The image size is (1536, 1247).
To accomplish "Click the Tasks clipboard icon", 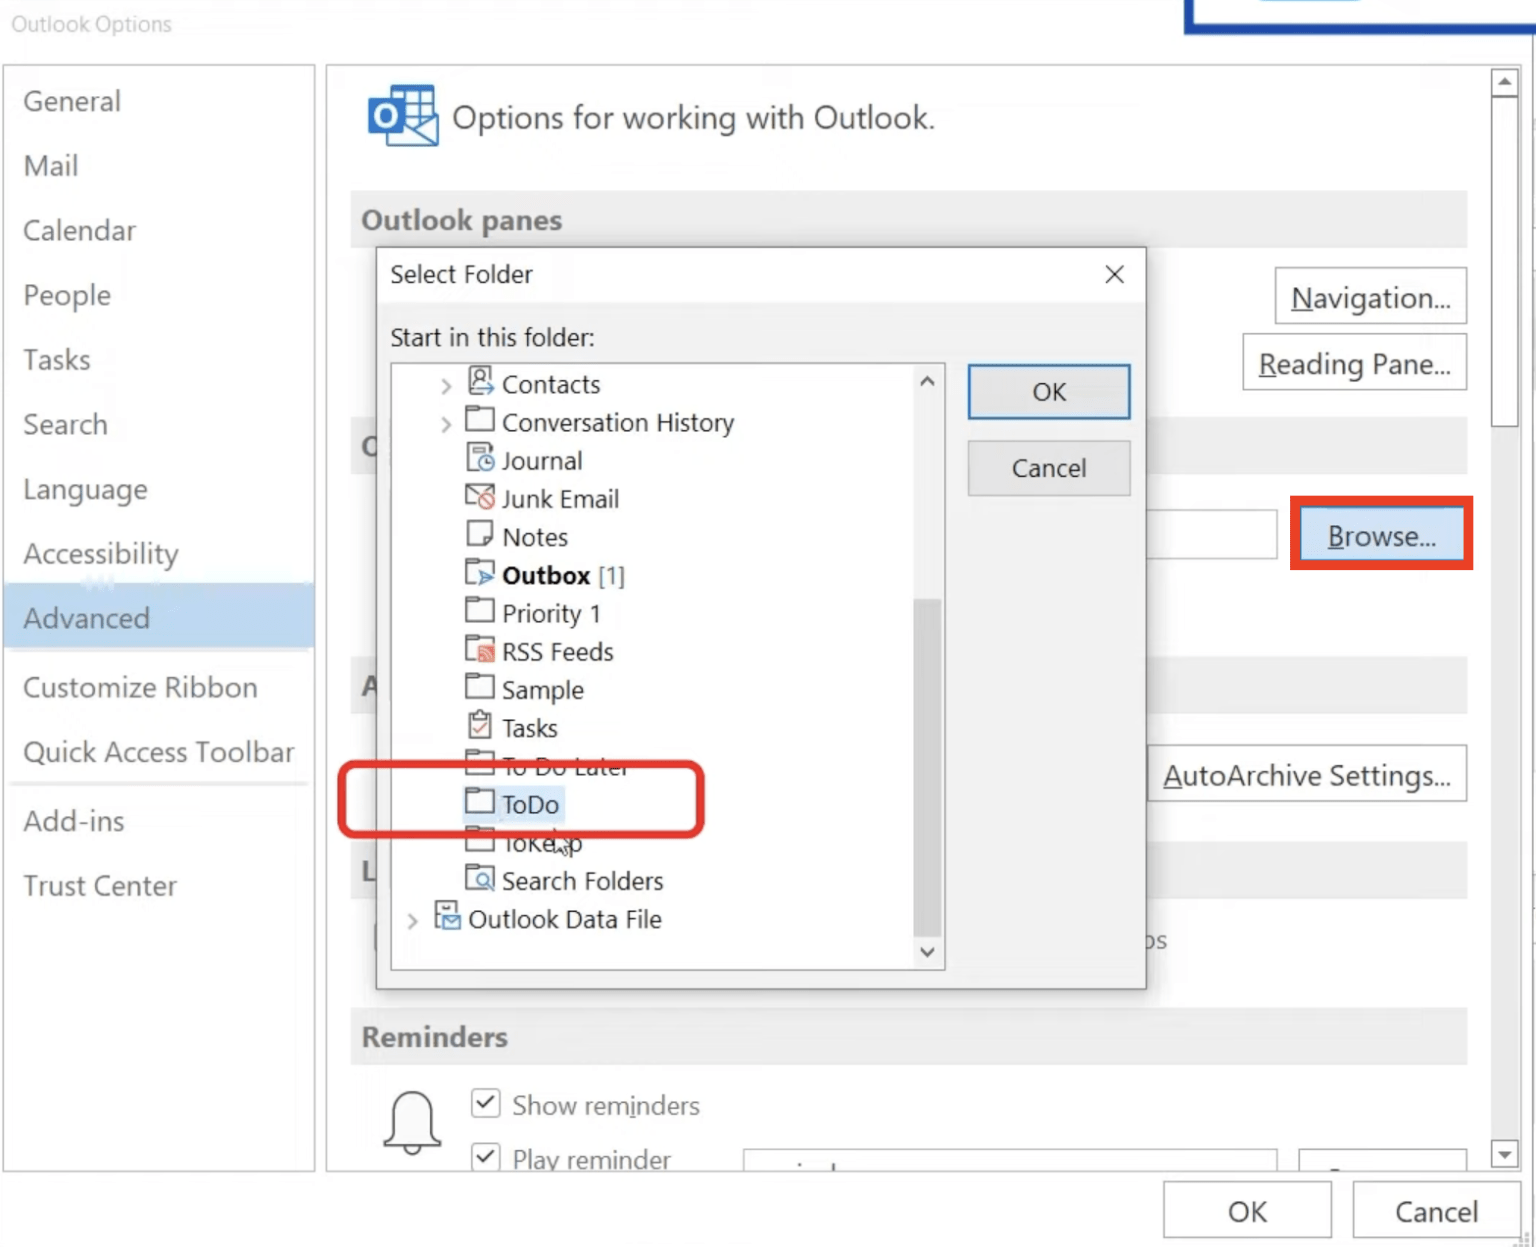I will [480, 724].
